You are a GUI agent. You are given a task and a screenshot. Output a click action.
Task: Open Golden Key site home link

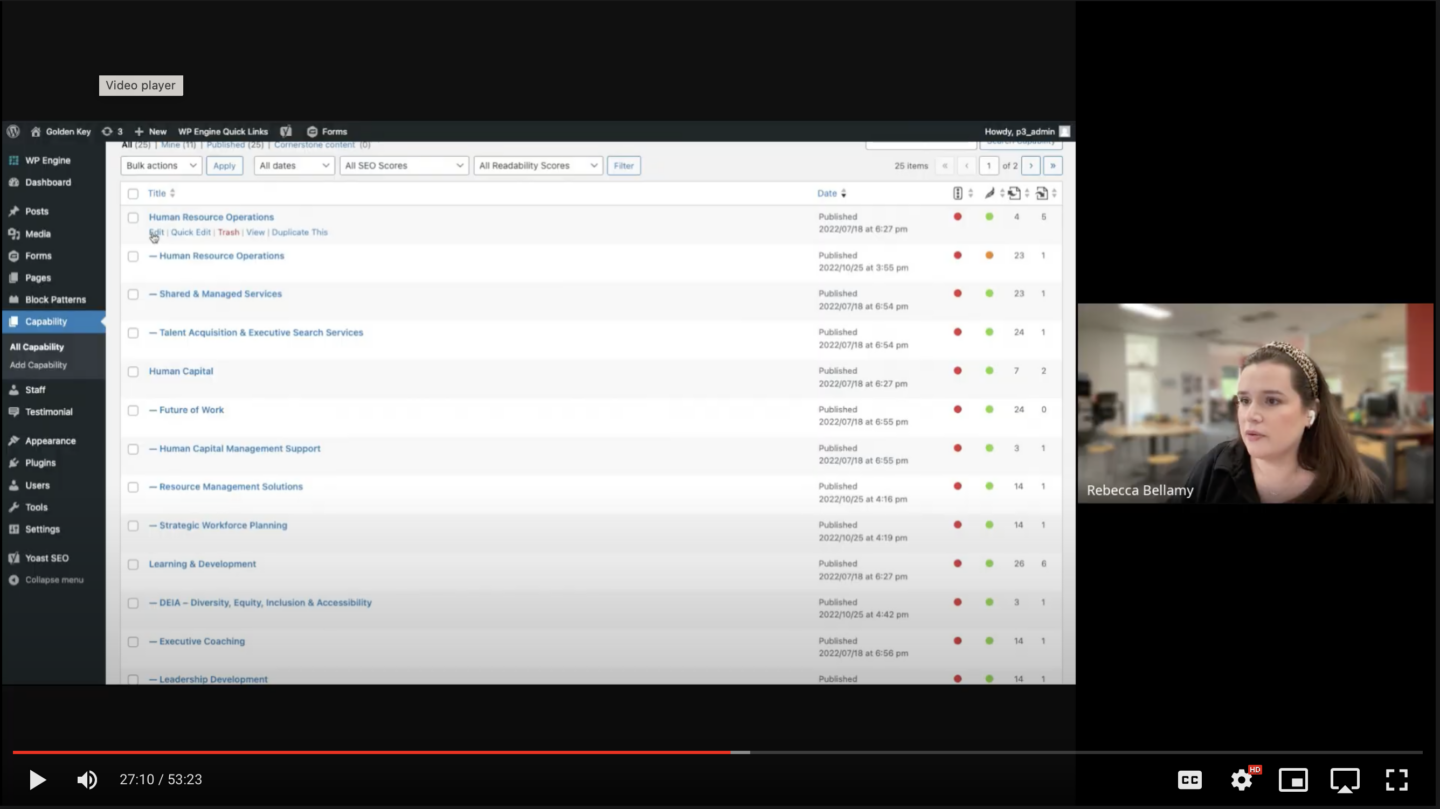click(x=61, y=131)
